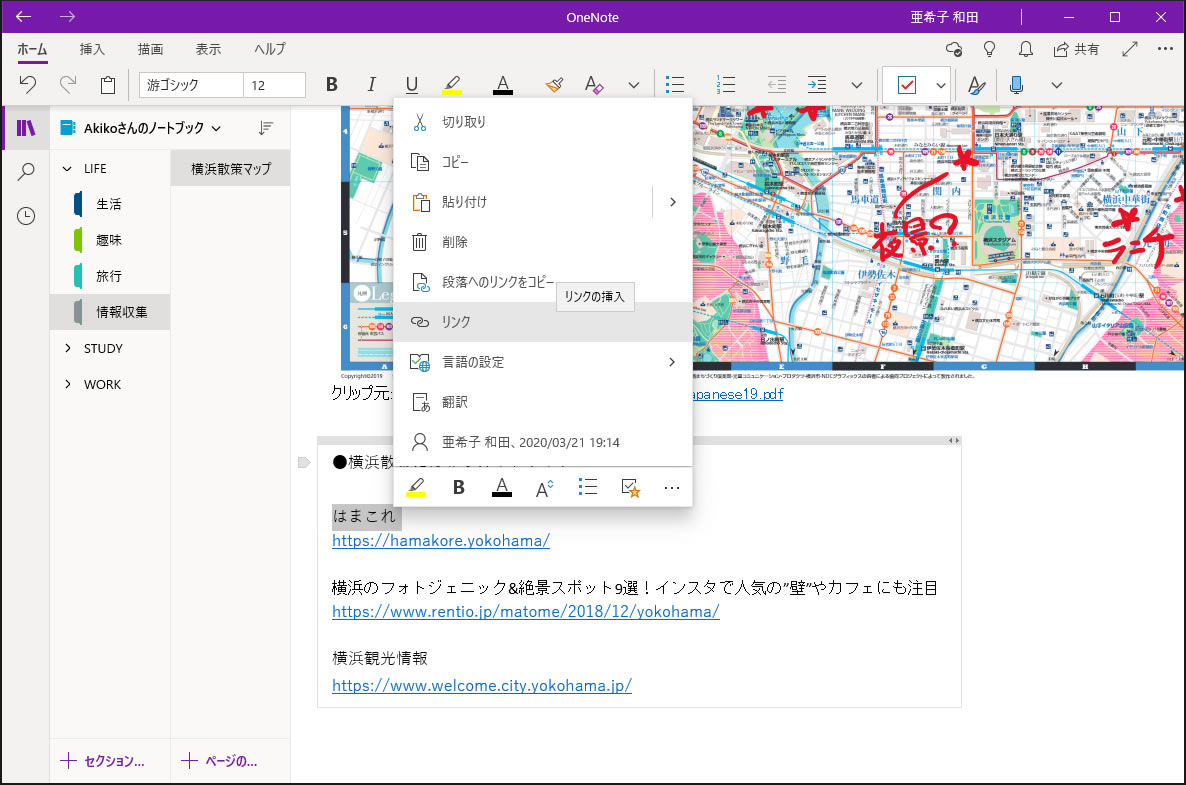The width and height of the screenshot is (1186, 785).
Task: Expand the STUDY section group
Action: pyautogui.click(x=68, y=348)
